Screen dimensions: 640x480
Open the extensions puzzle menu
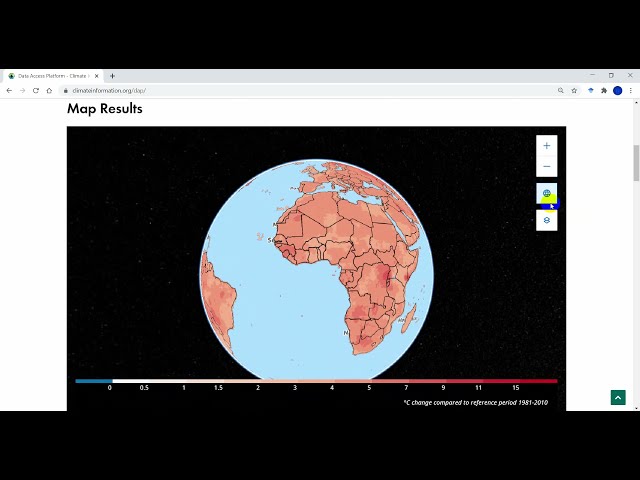coord(604,91)
